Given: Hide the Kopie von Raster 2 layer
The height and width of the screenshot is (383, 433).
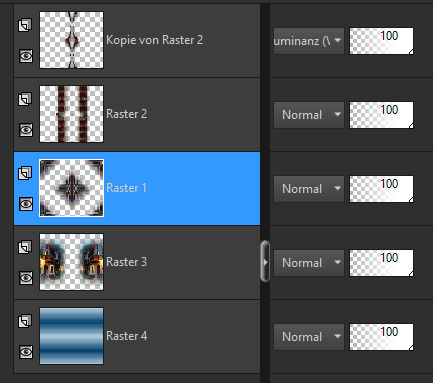Looking at the screenshot, I should click(26, 56).
